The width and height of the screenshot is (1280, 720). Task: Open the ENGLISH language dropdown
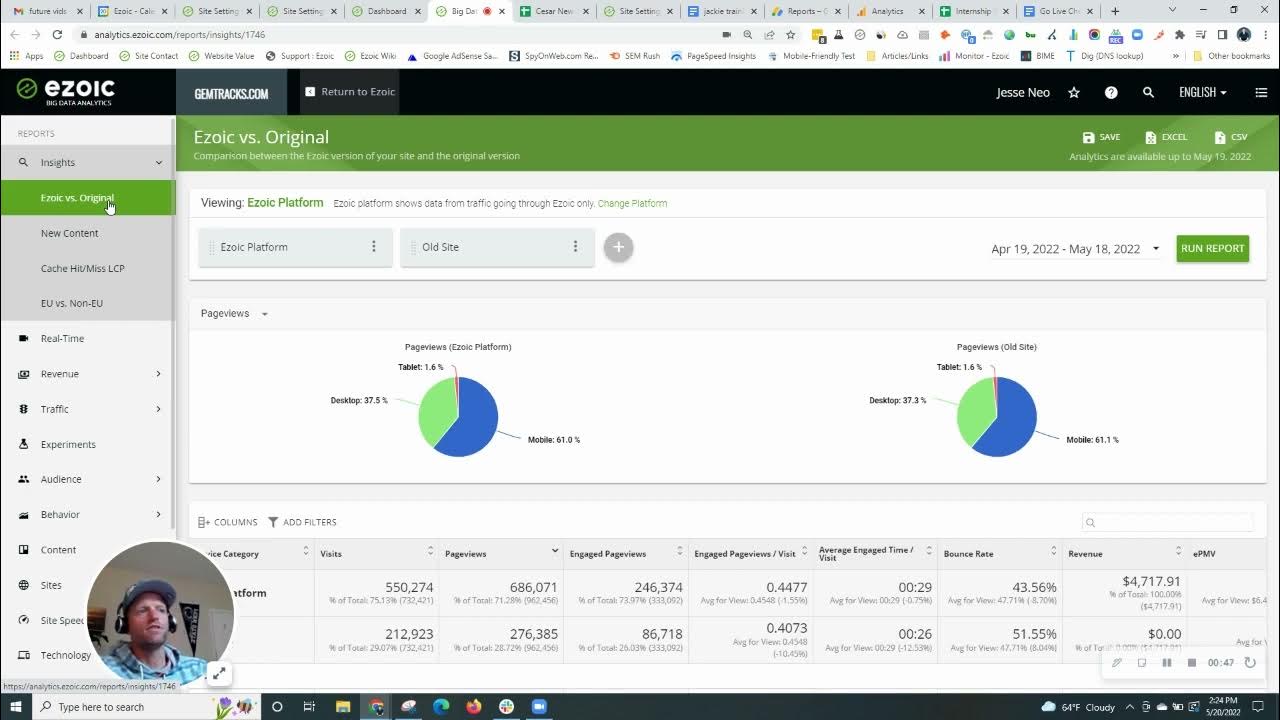click(x=1202, y=92)
